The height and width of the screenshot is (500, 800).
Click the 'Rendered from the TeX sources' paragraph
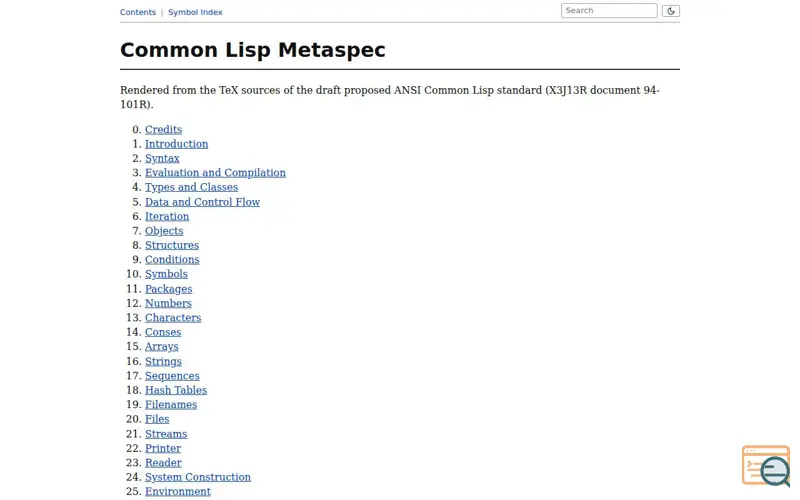390,97
